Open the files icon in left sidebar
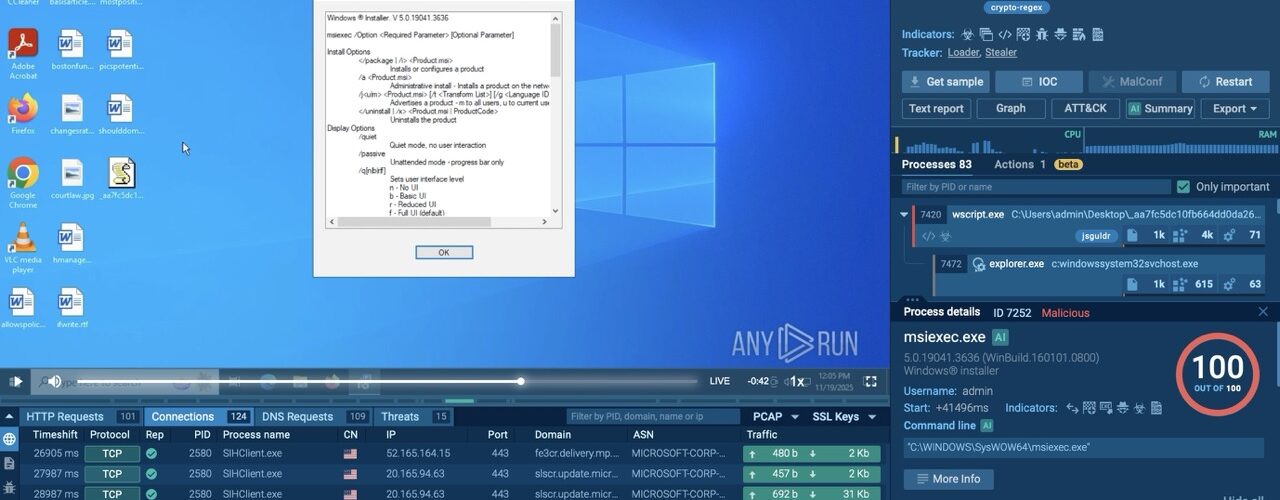 [10, 463]
